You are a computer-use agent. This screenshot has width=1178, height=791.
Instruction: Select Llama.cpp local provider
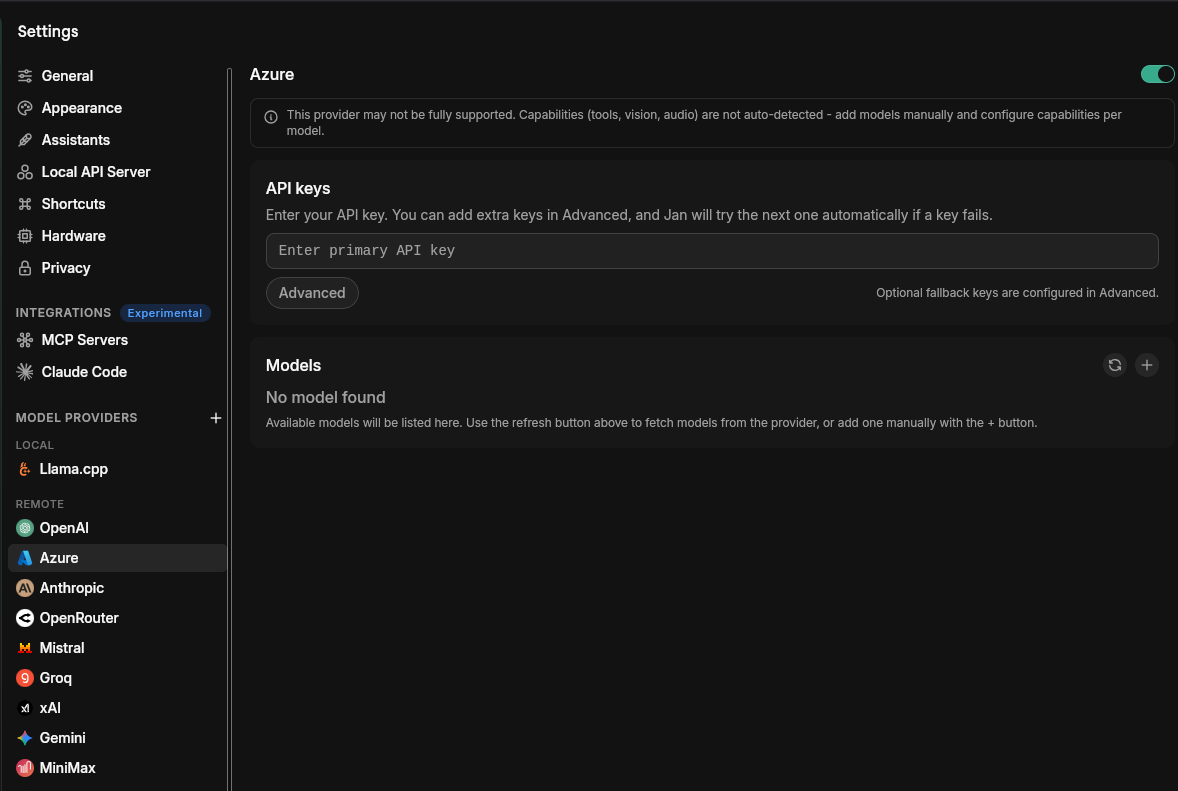tap(117, 469)
